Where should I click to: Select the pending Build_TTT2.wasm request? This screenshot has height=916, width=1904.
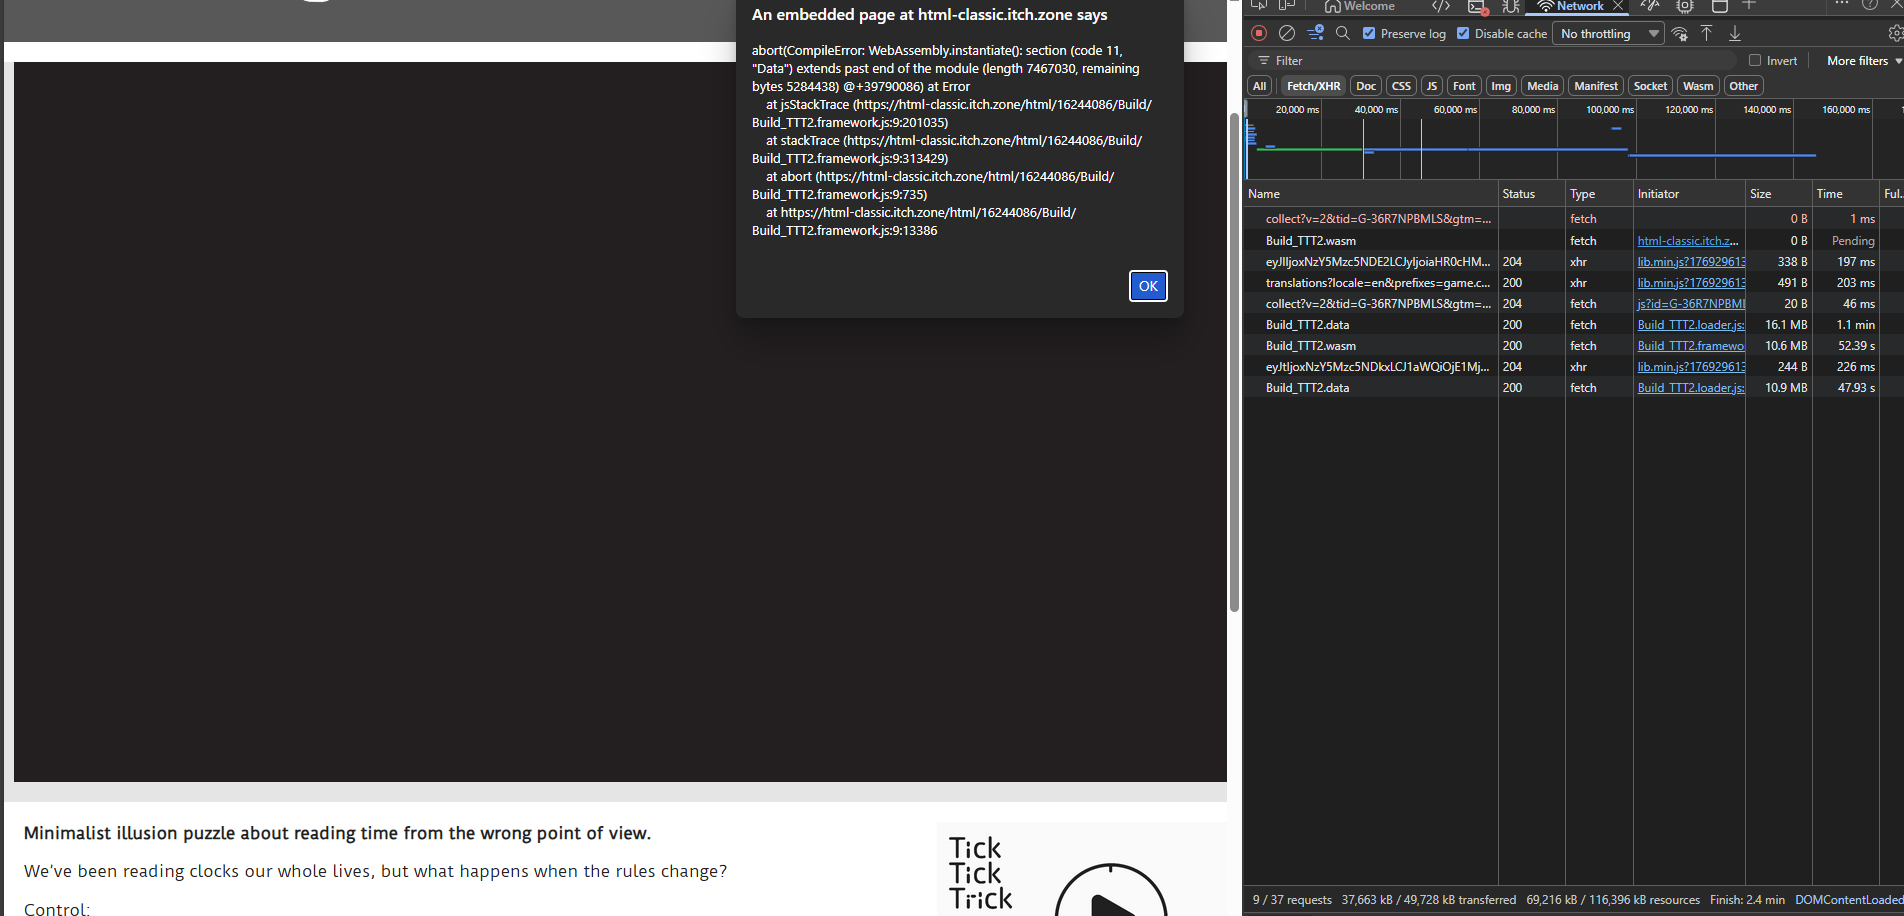(1573, 241)
